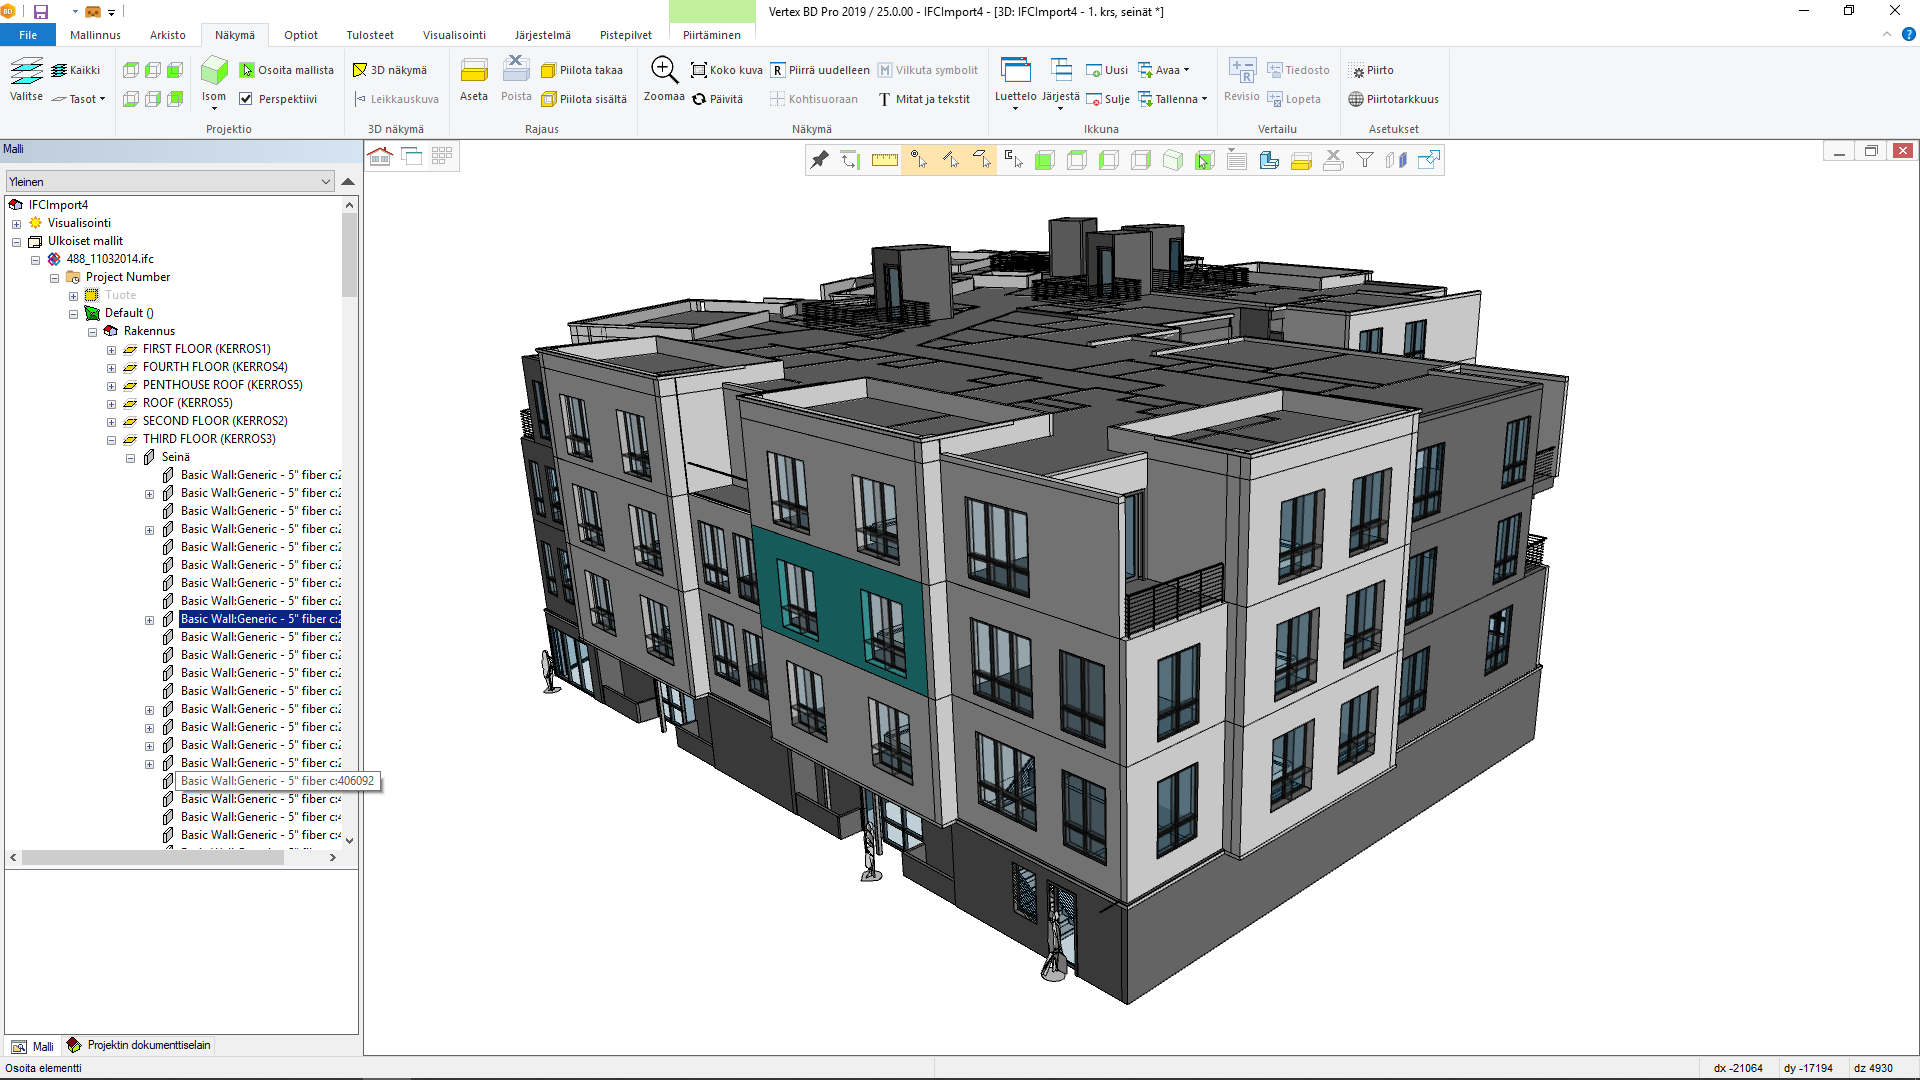1920x1080 pixels.
Task: Select the front projection cube icon
Action: [175, 70]
